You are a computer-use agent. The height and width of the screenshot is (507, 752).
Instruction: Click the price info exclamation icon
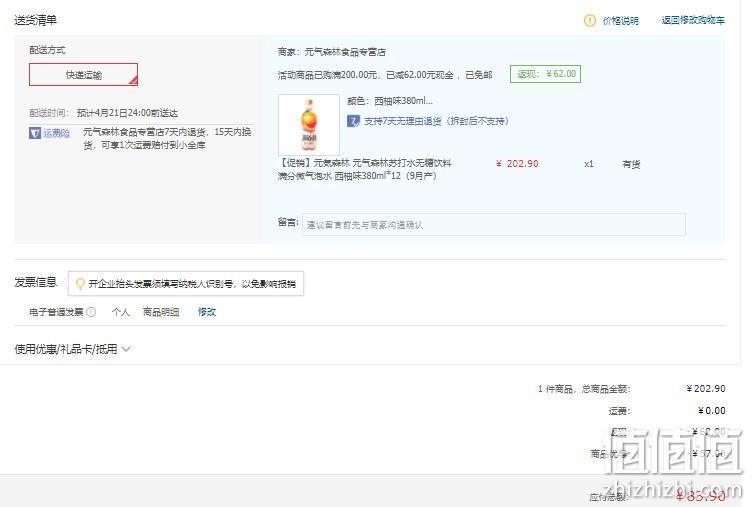pyautogui.click(x=589, y=21)
